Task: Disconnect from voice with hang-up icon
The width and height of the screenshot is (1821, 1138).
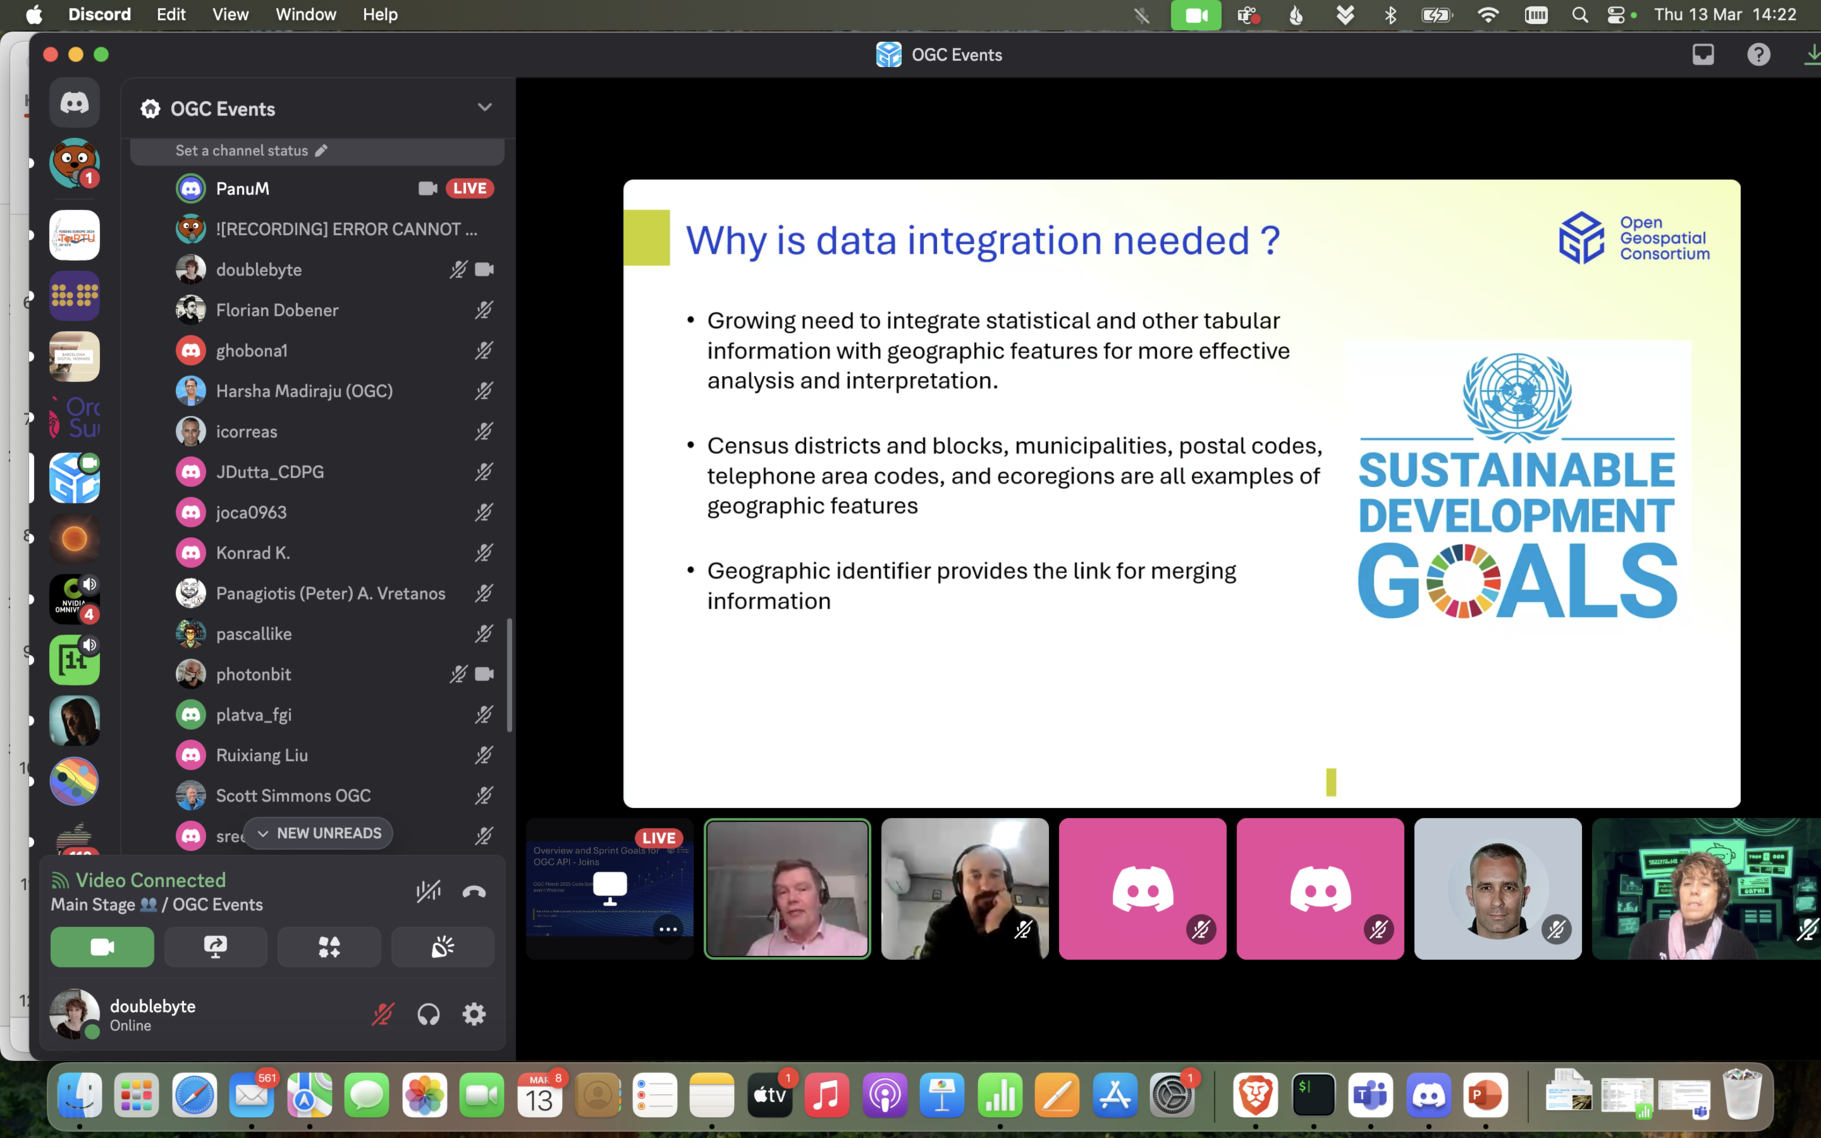Action: tap(474, 891)
